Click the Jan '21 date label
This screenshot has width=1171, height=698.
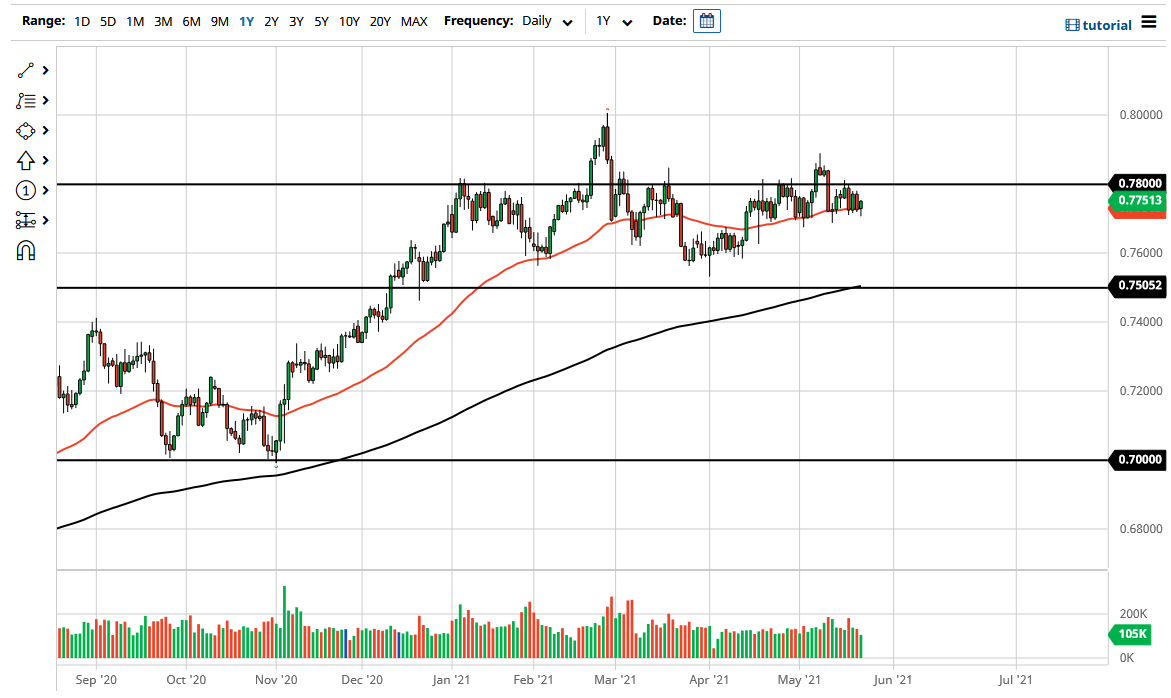(452, 680)
